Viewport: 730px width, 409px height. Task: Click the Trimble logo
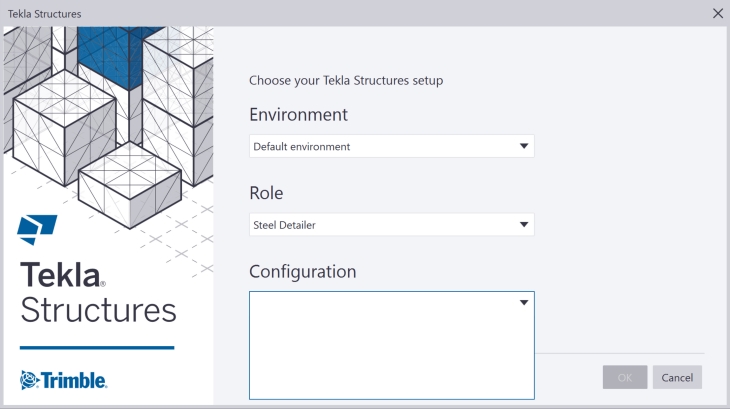63,379
